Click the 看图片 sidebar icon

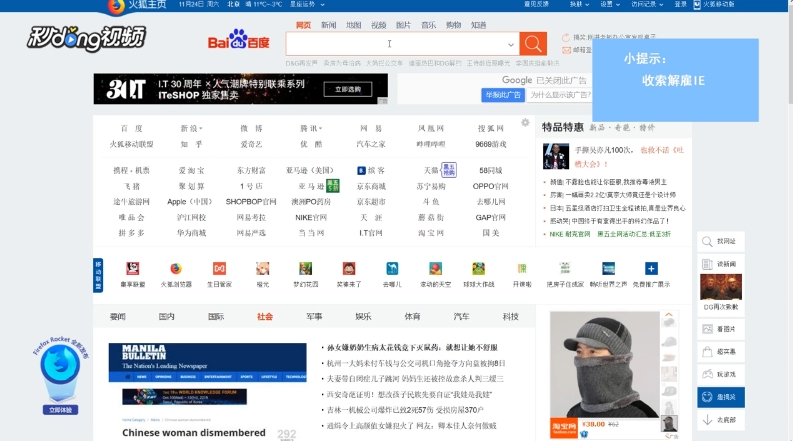[708, 329]
